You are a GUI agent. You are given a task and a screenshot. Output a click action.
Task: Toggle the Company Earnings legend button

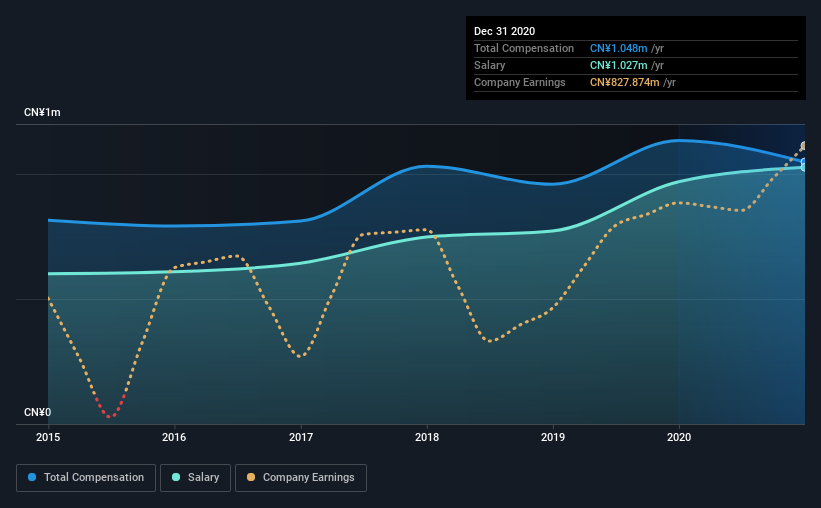point(301,478)
